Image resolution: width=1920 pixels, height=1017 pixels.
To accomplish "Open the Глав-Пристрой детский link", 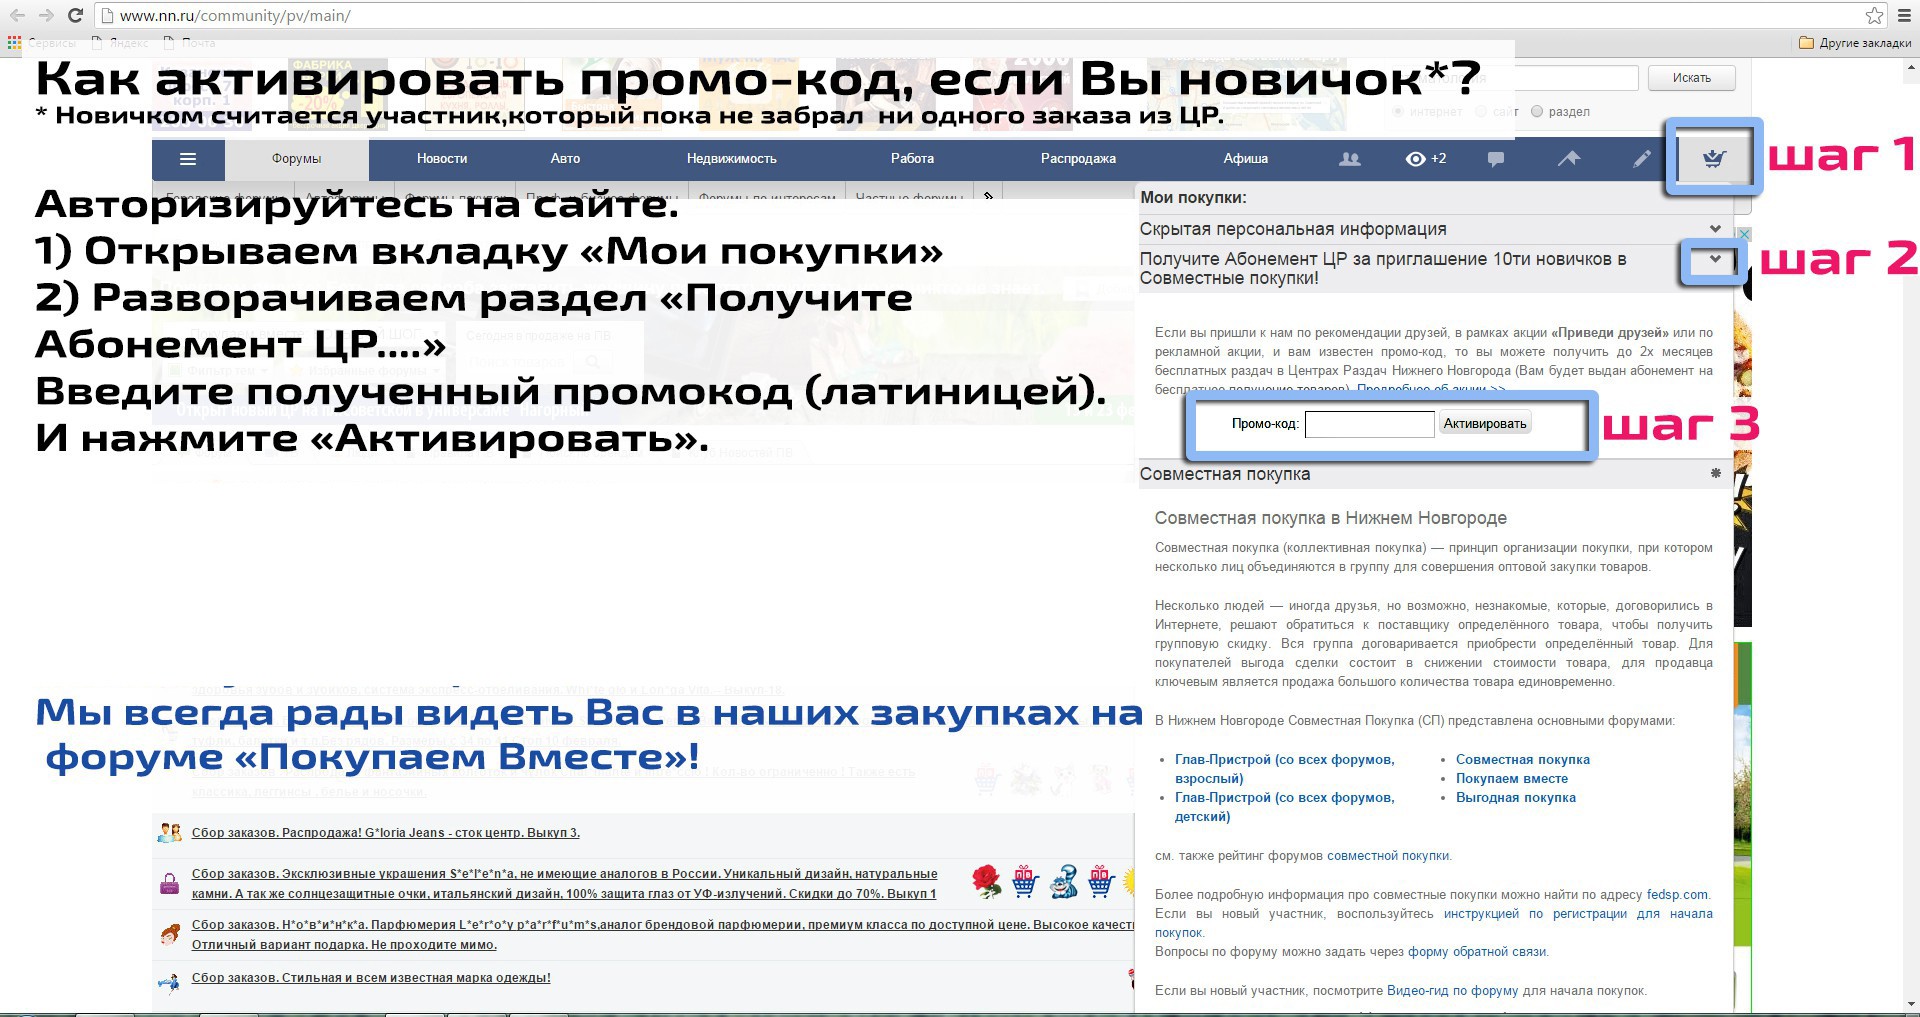I will [1284, 807].
